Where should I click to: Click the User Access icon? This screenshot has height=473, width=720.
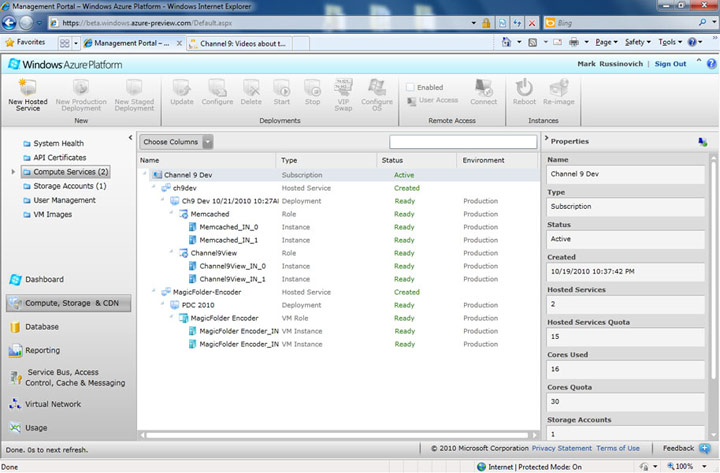click(411, 101)
